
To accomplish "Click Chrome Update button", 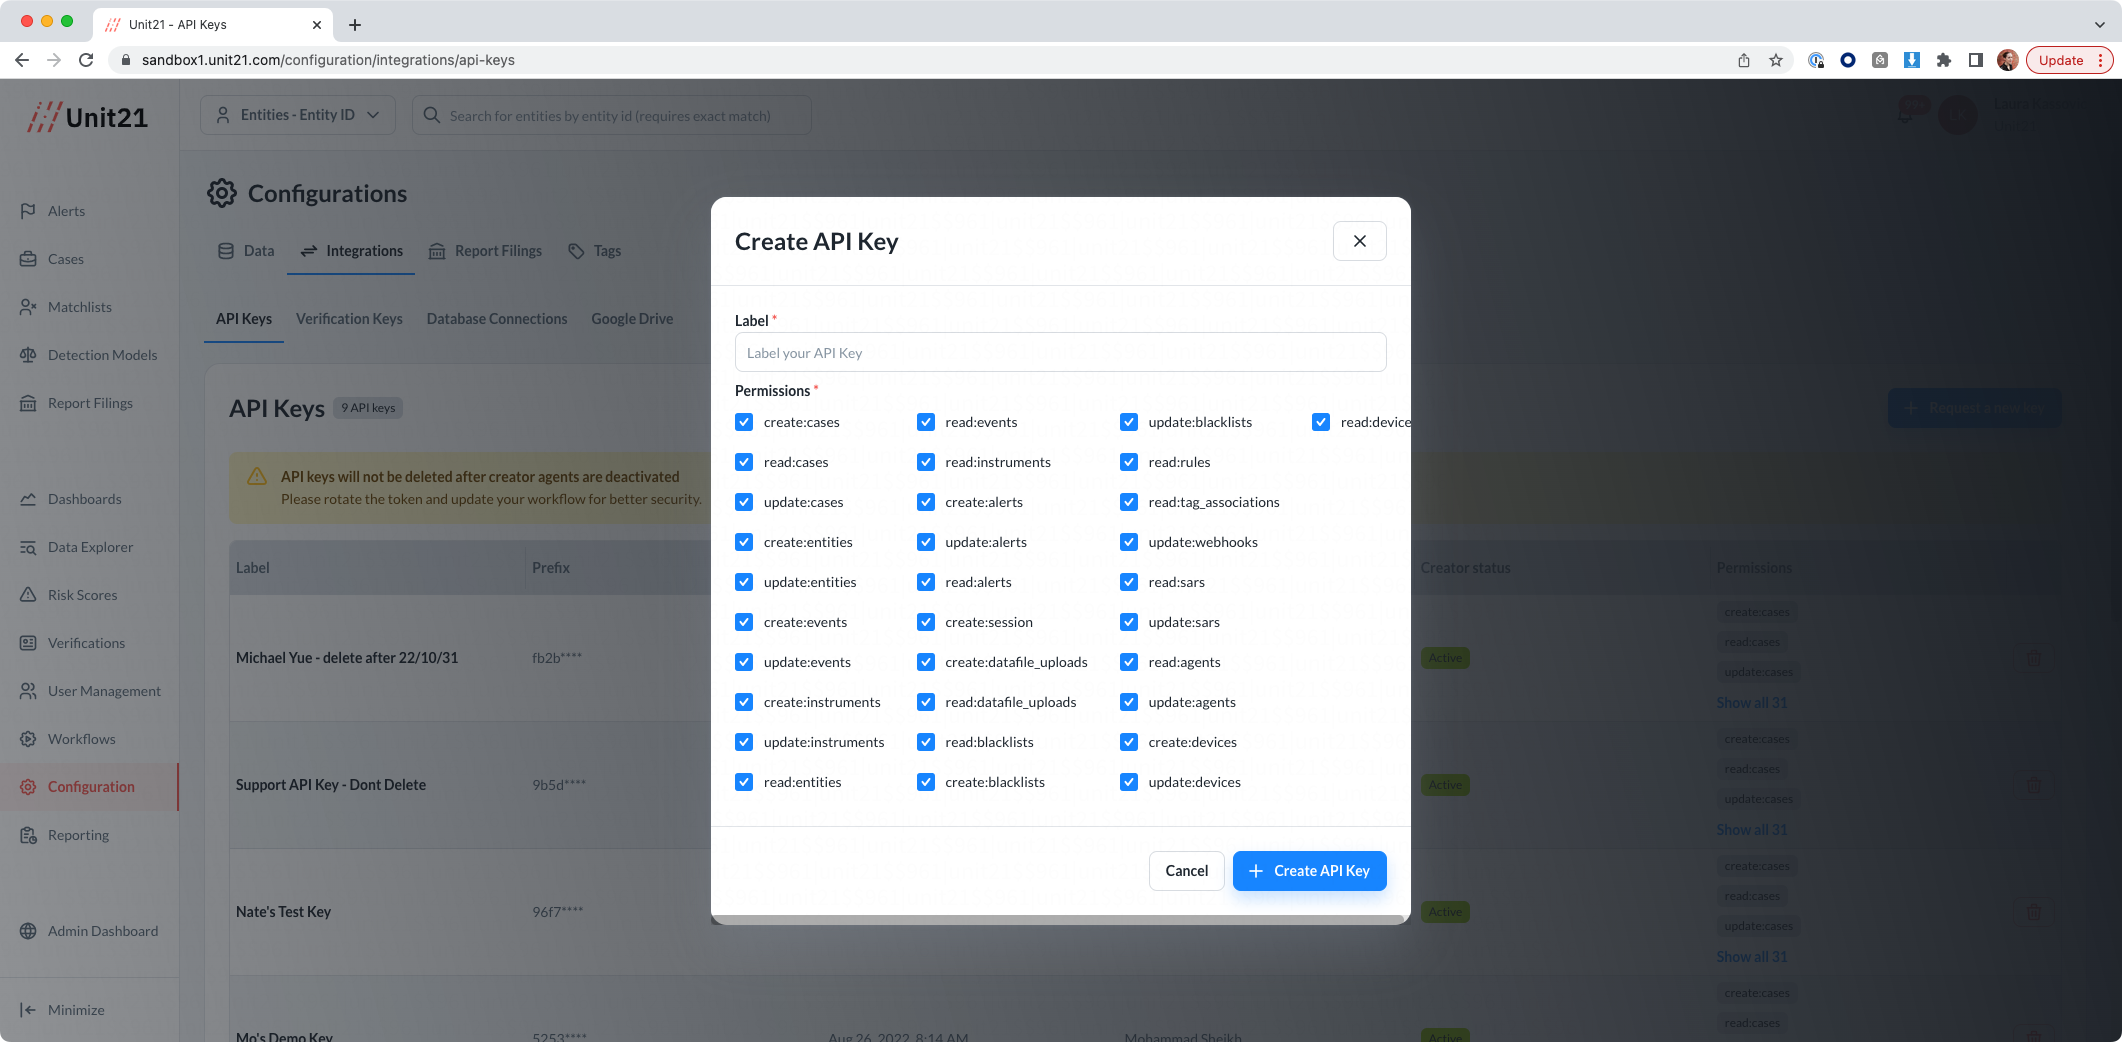I will [x=2060, y=60].
